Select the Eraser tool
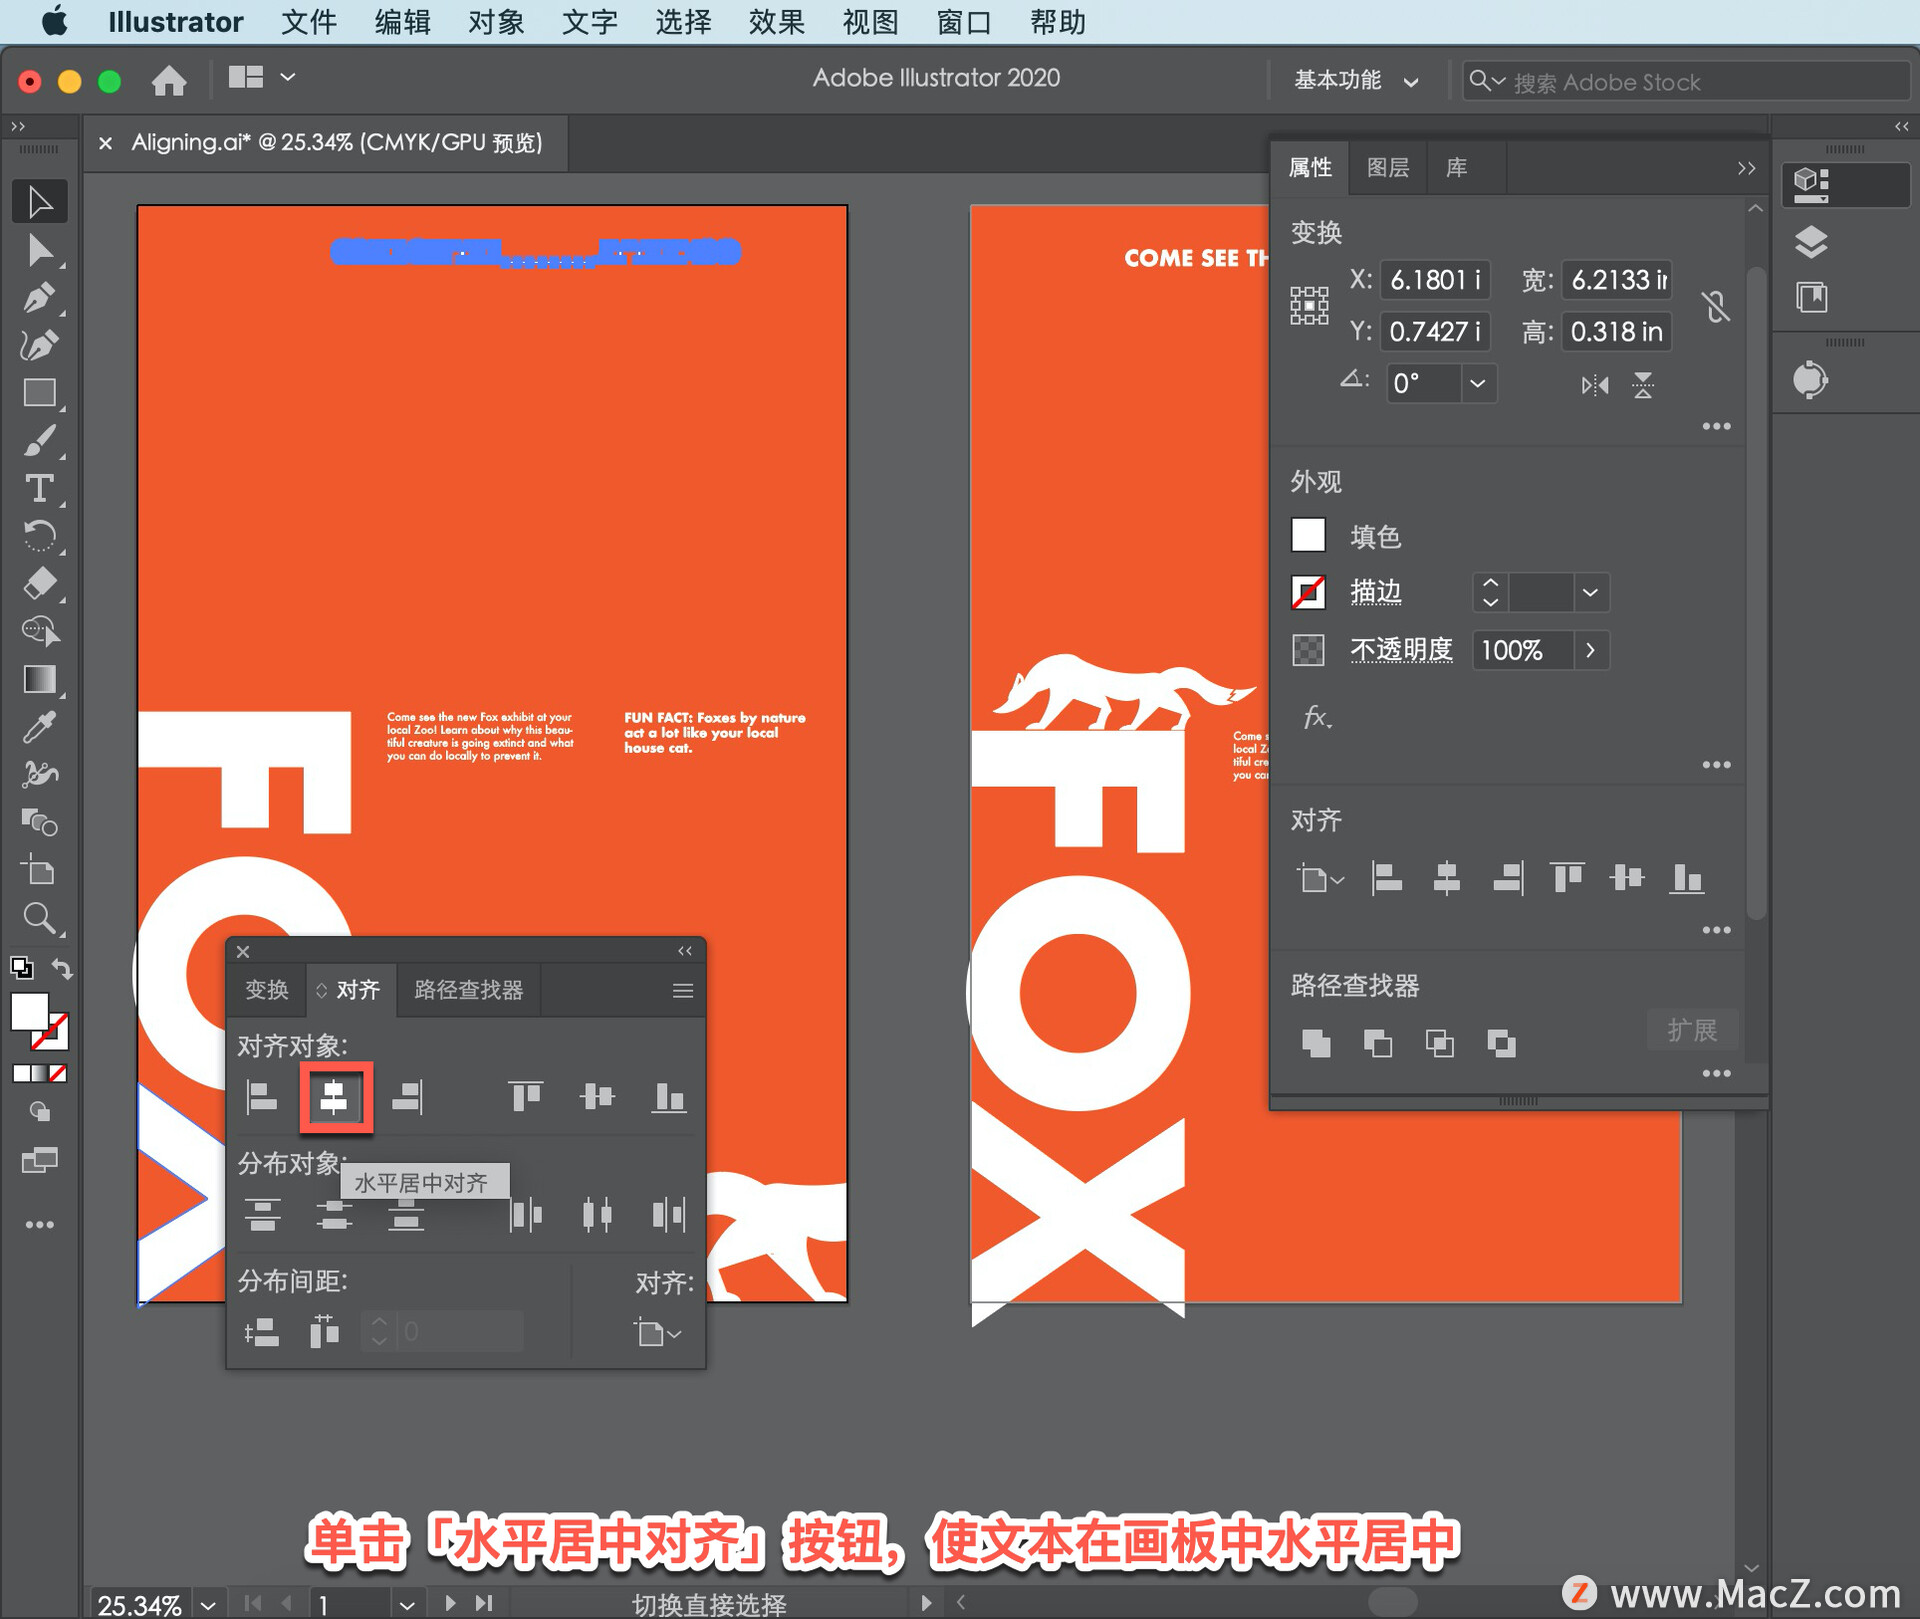This screenshot has height=1619, width=1920. [39, 584]
